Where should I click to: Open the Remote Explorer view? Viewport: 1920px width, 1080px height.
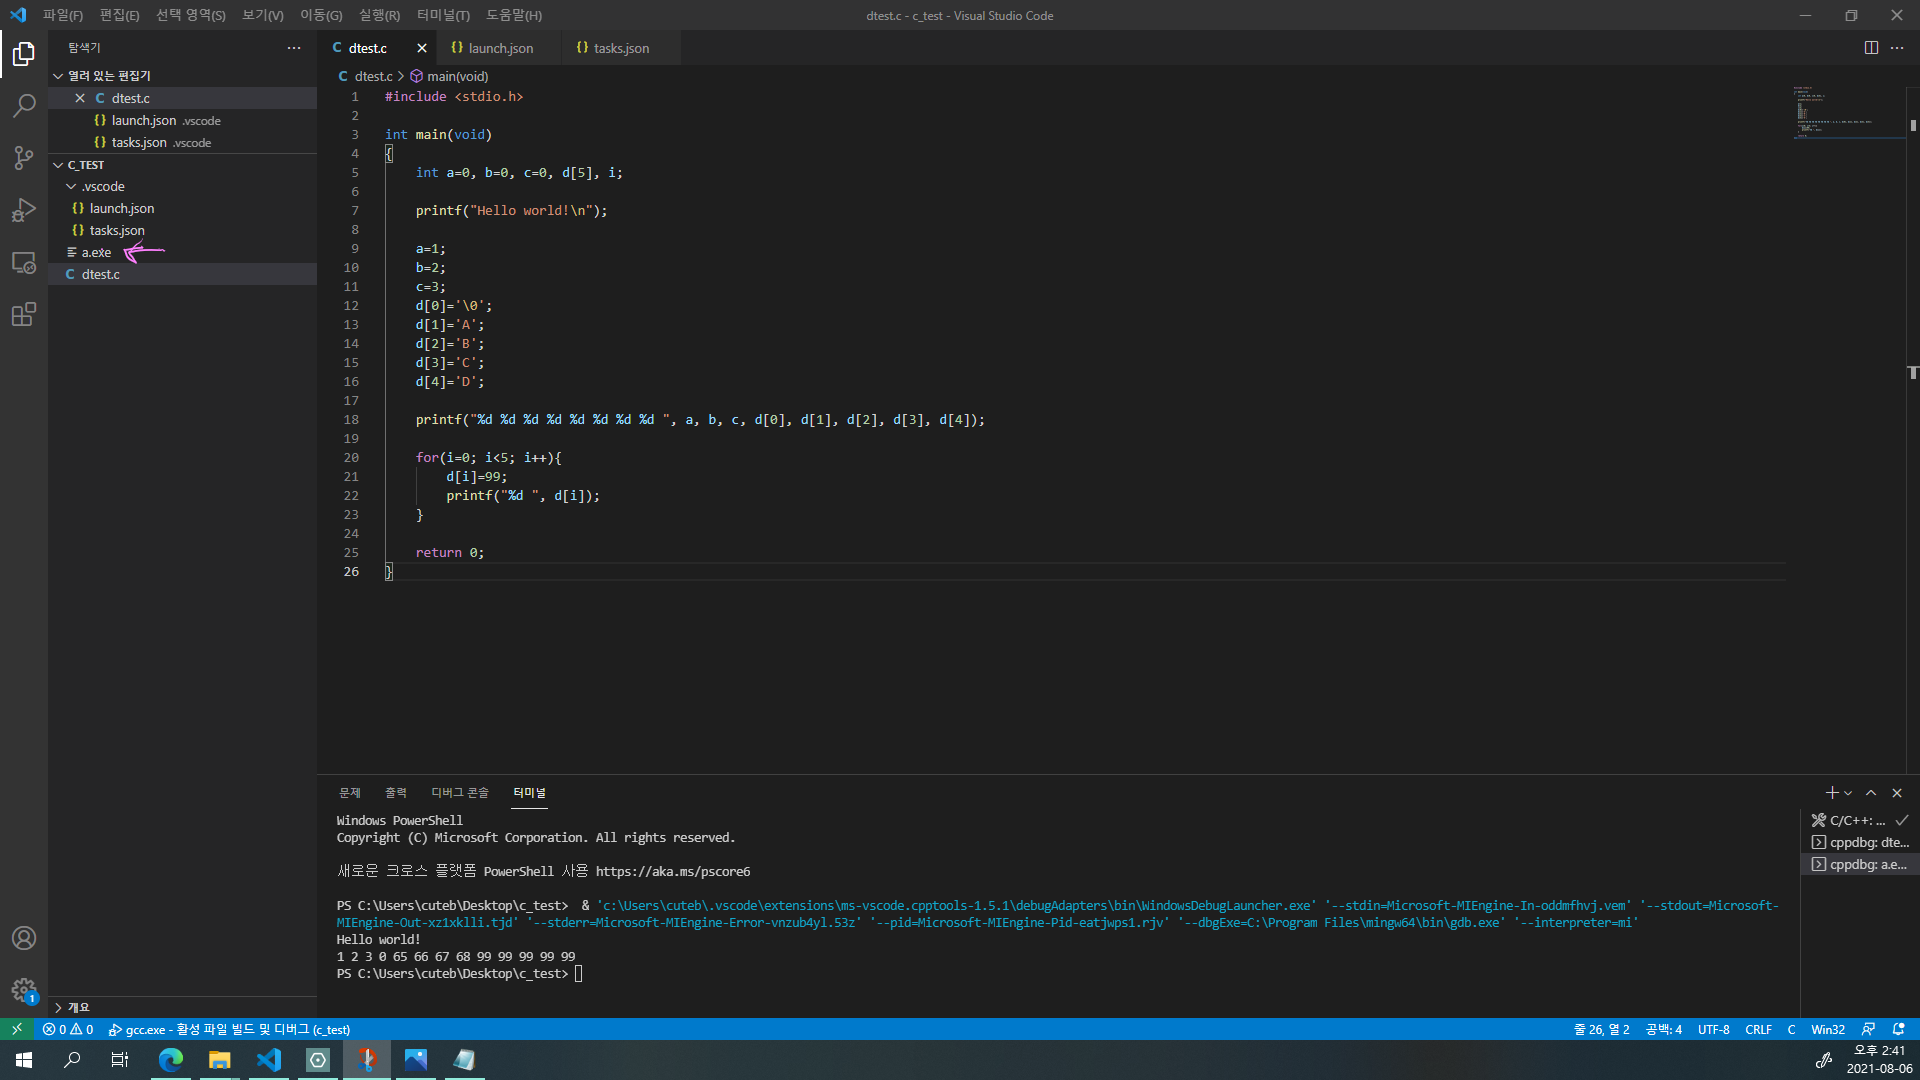click(x=24, y=263)
